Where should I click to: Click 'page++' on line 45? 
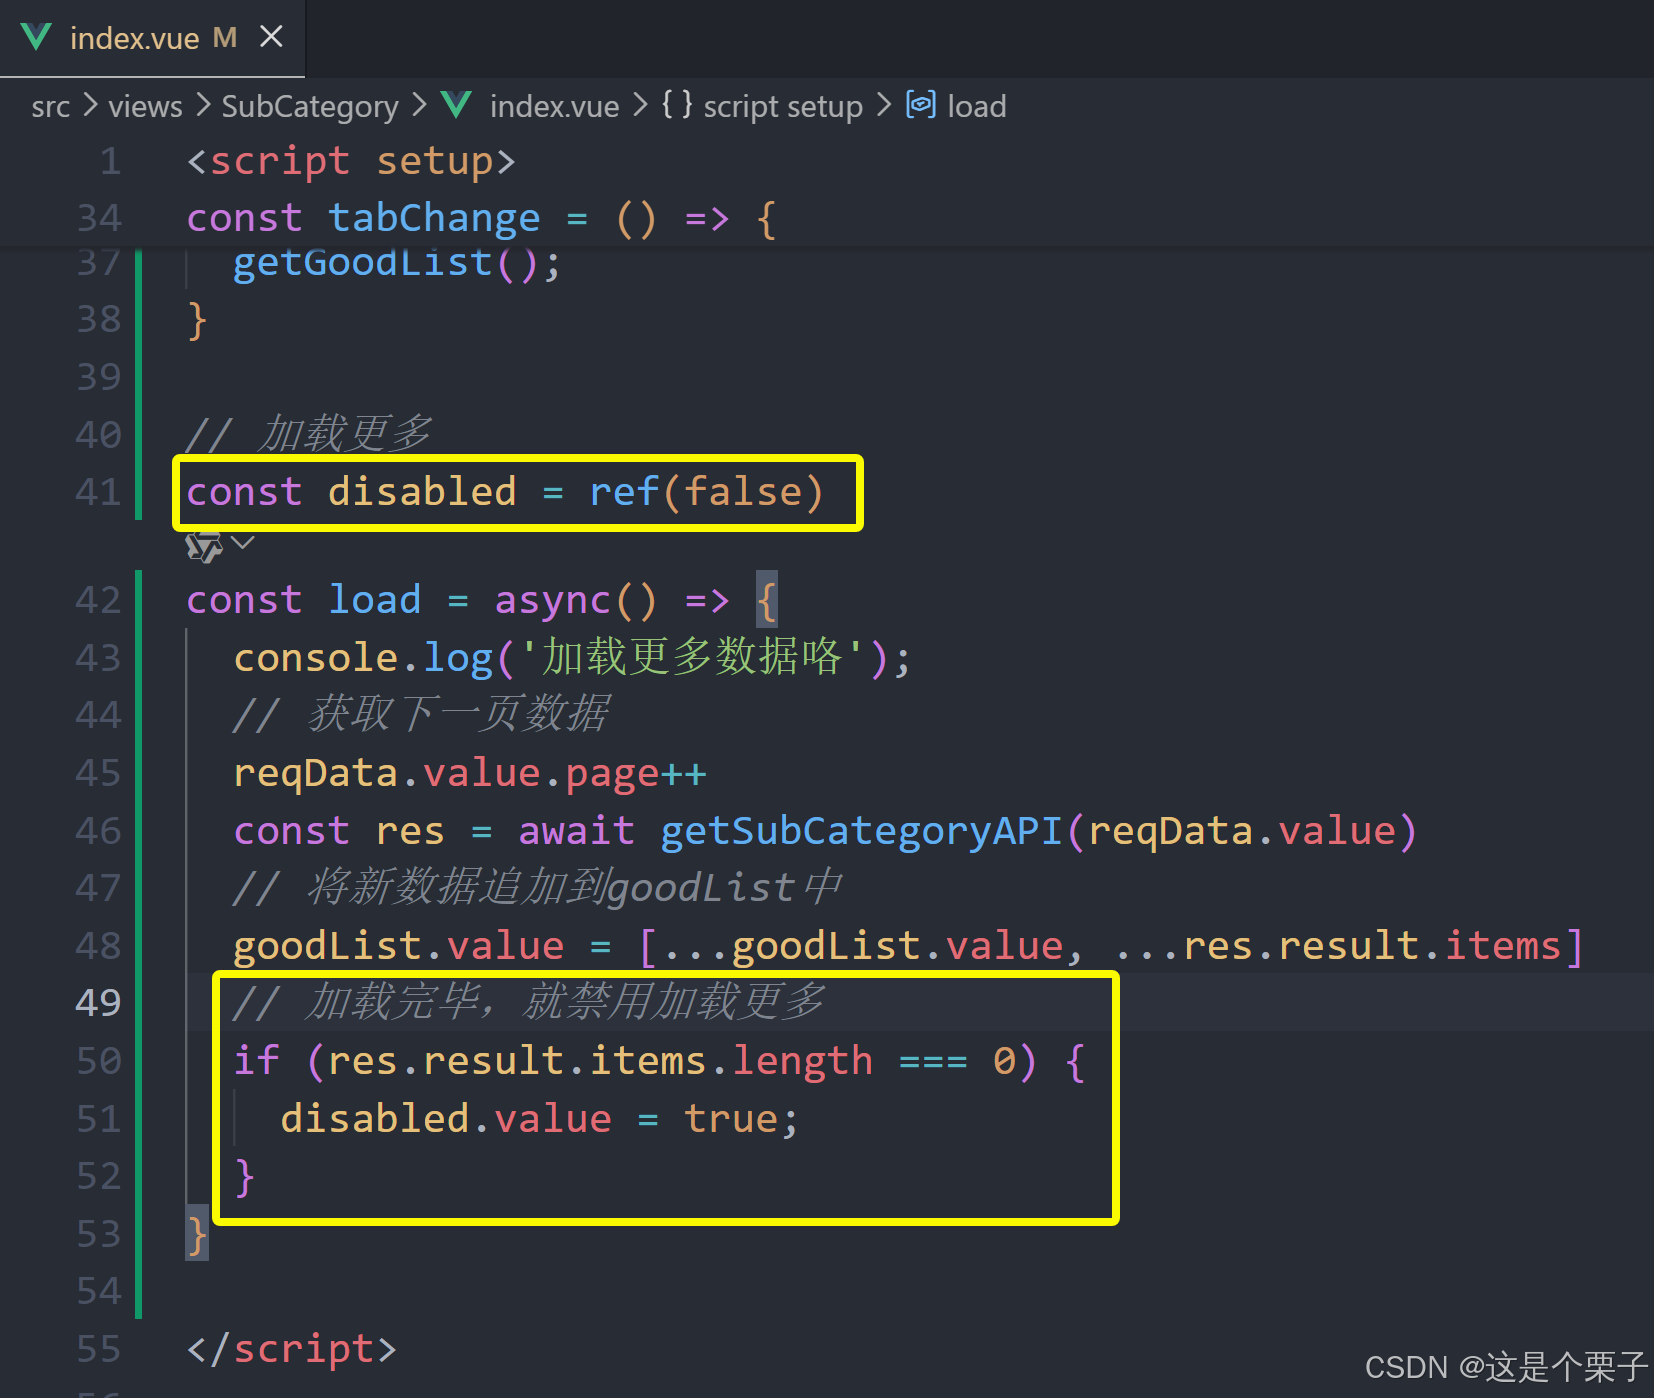(636, 774)
